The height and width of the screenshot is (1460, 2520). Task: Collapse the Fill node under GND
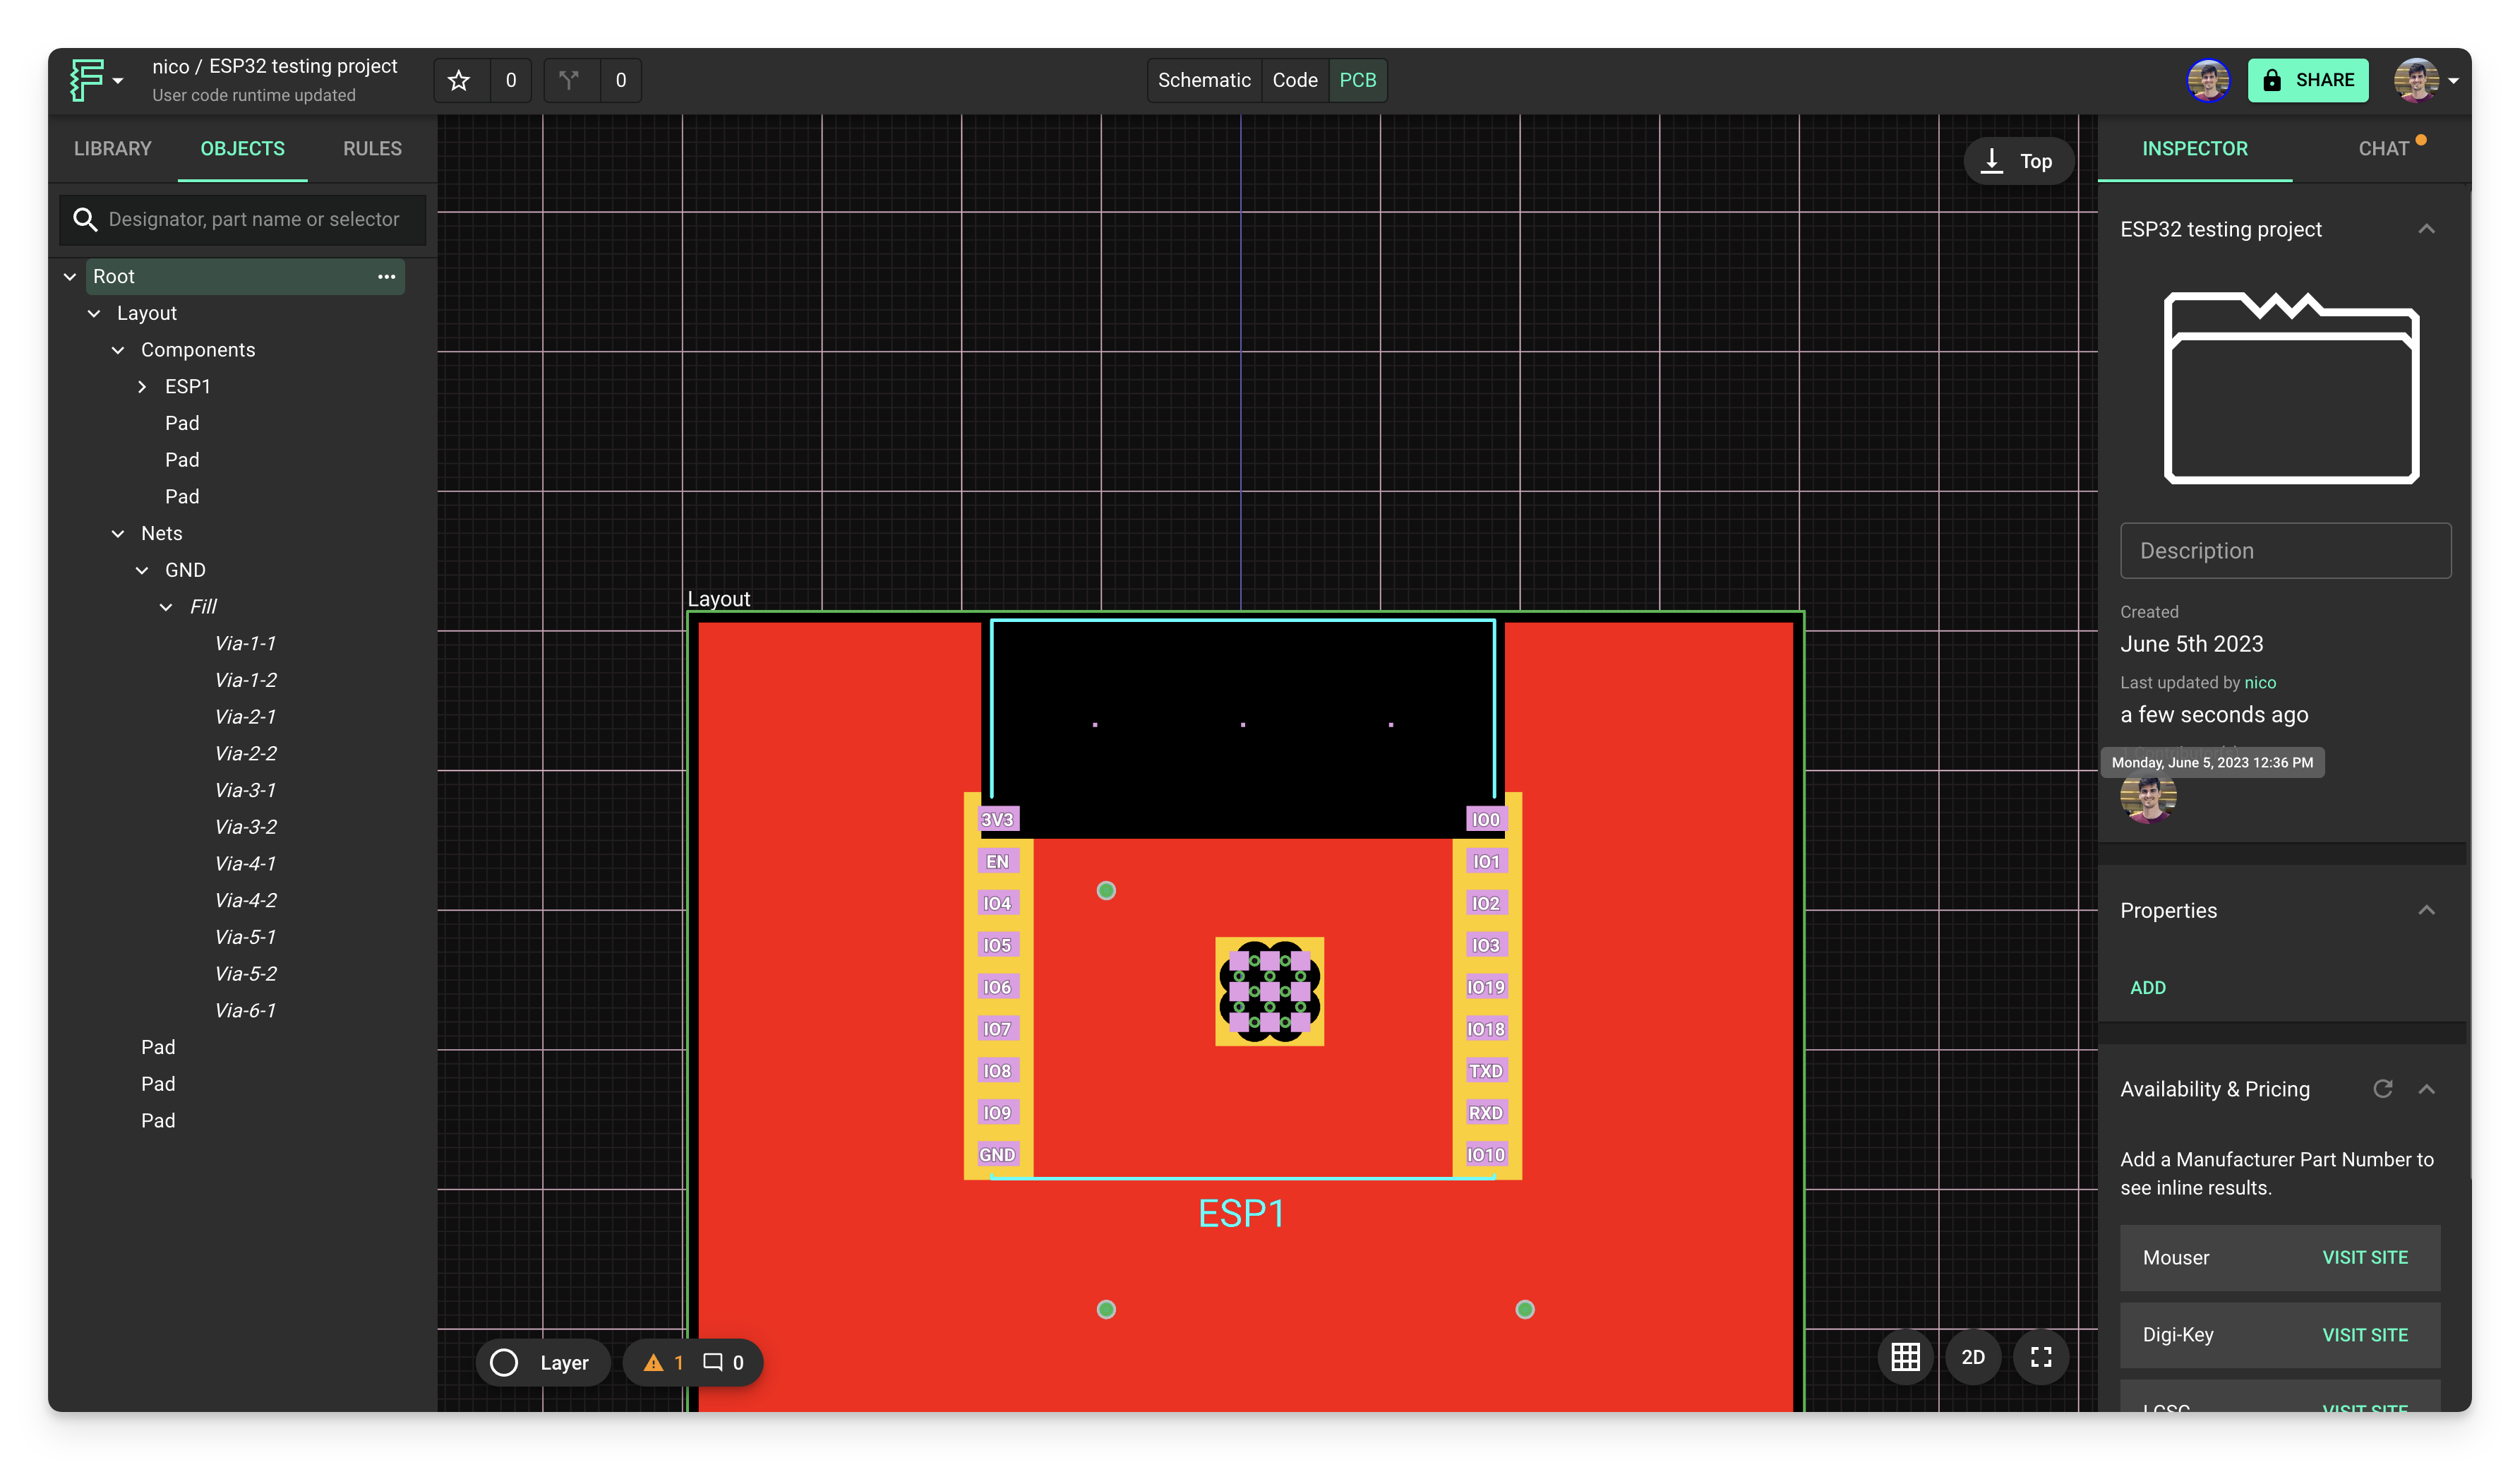(x=166, y=606)
